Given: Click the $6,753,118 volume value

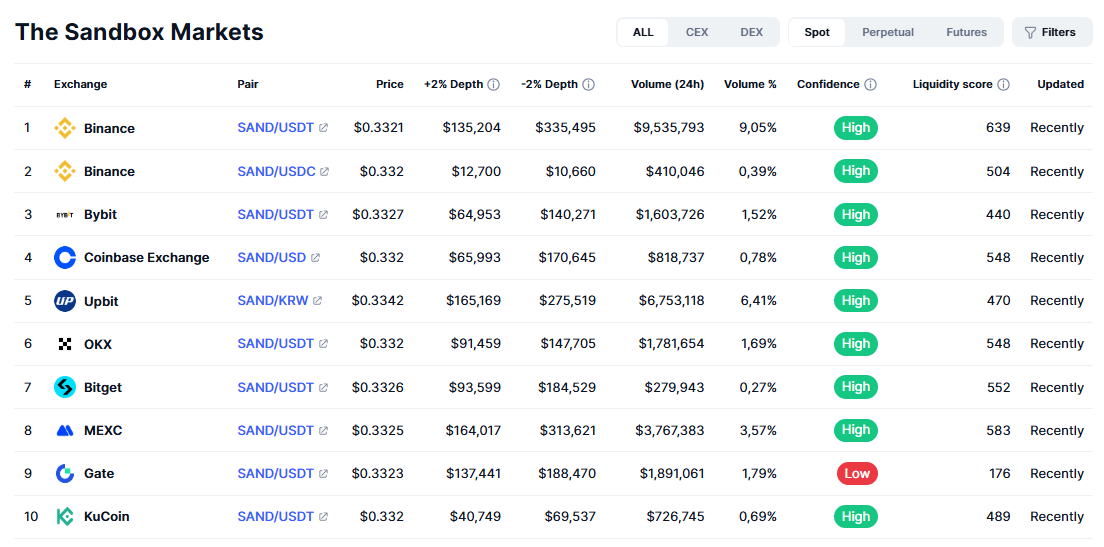Looking at the screenshot, I should [x=671, y=301].
